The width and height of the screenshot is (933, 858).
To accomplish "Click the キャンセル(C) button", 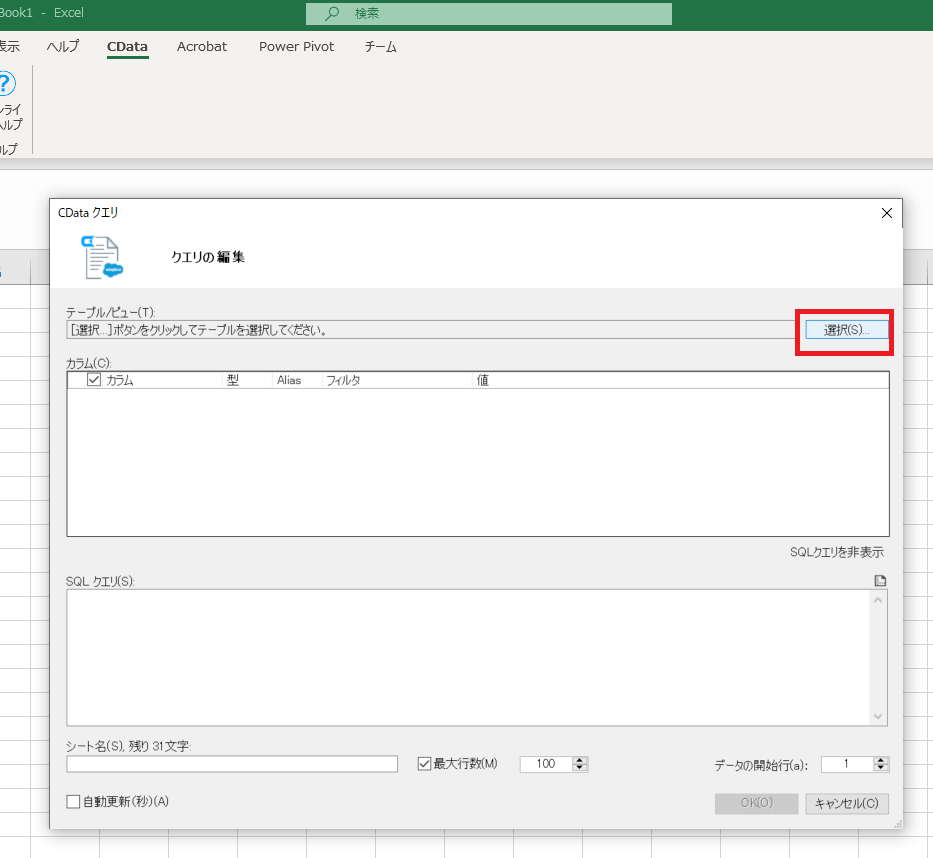I will 847,803.
